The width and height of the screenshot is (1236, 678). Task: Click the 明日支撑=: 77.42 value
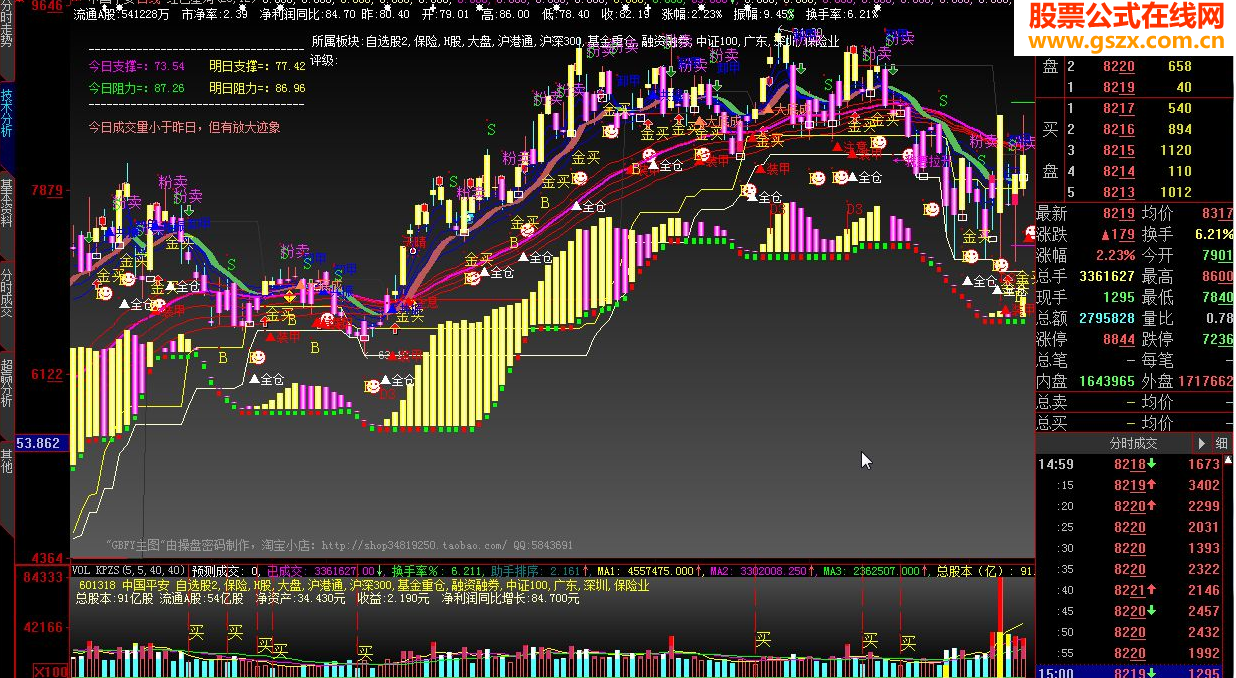[257, 67]
